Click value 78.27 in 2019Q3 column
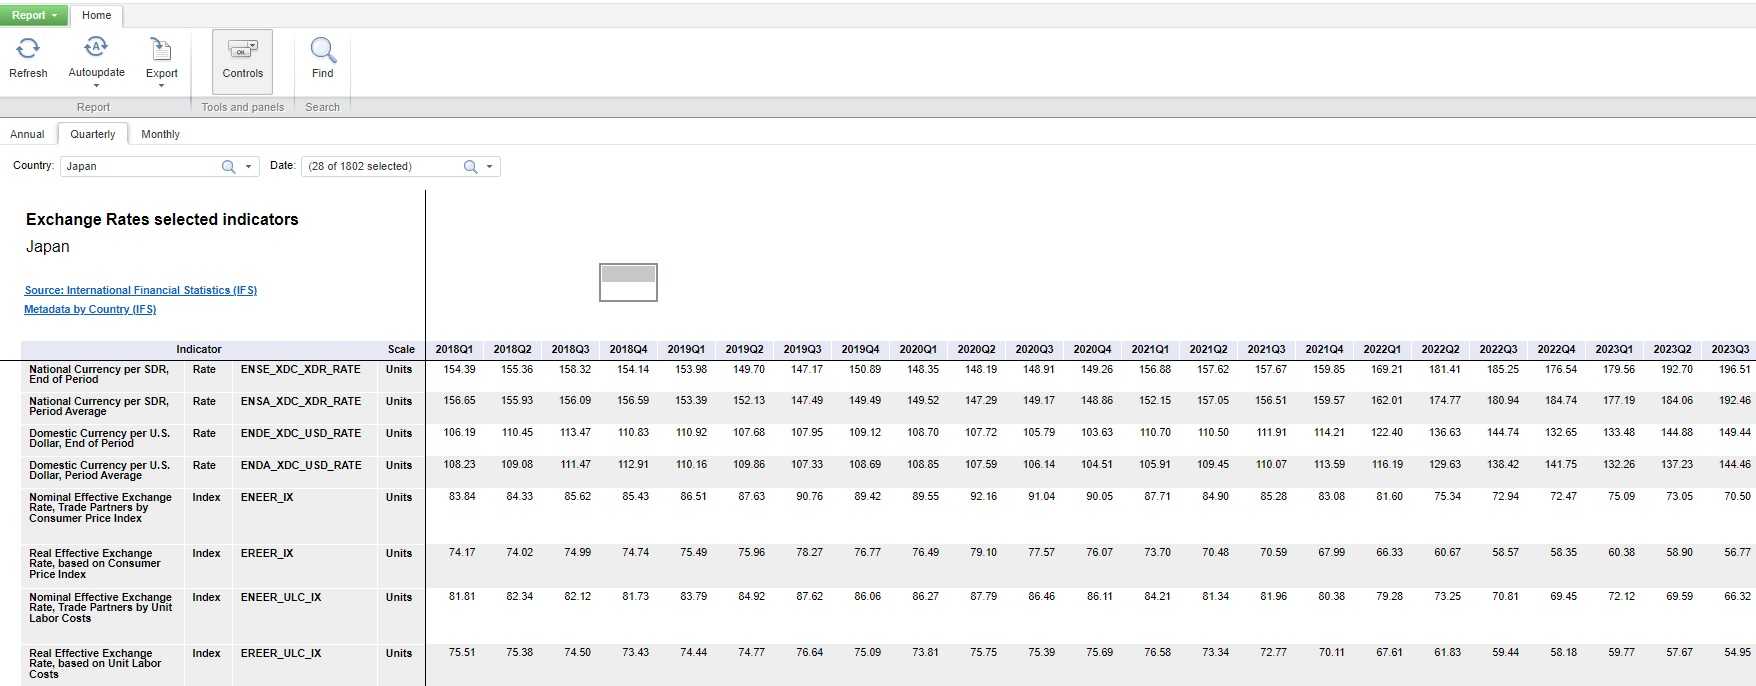 809,552
